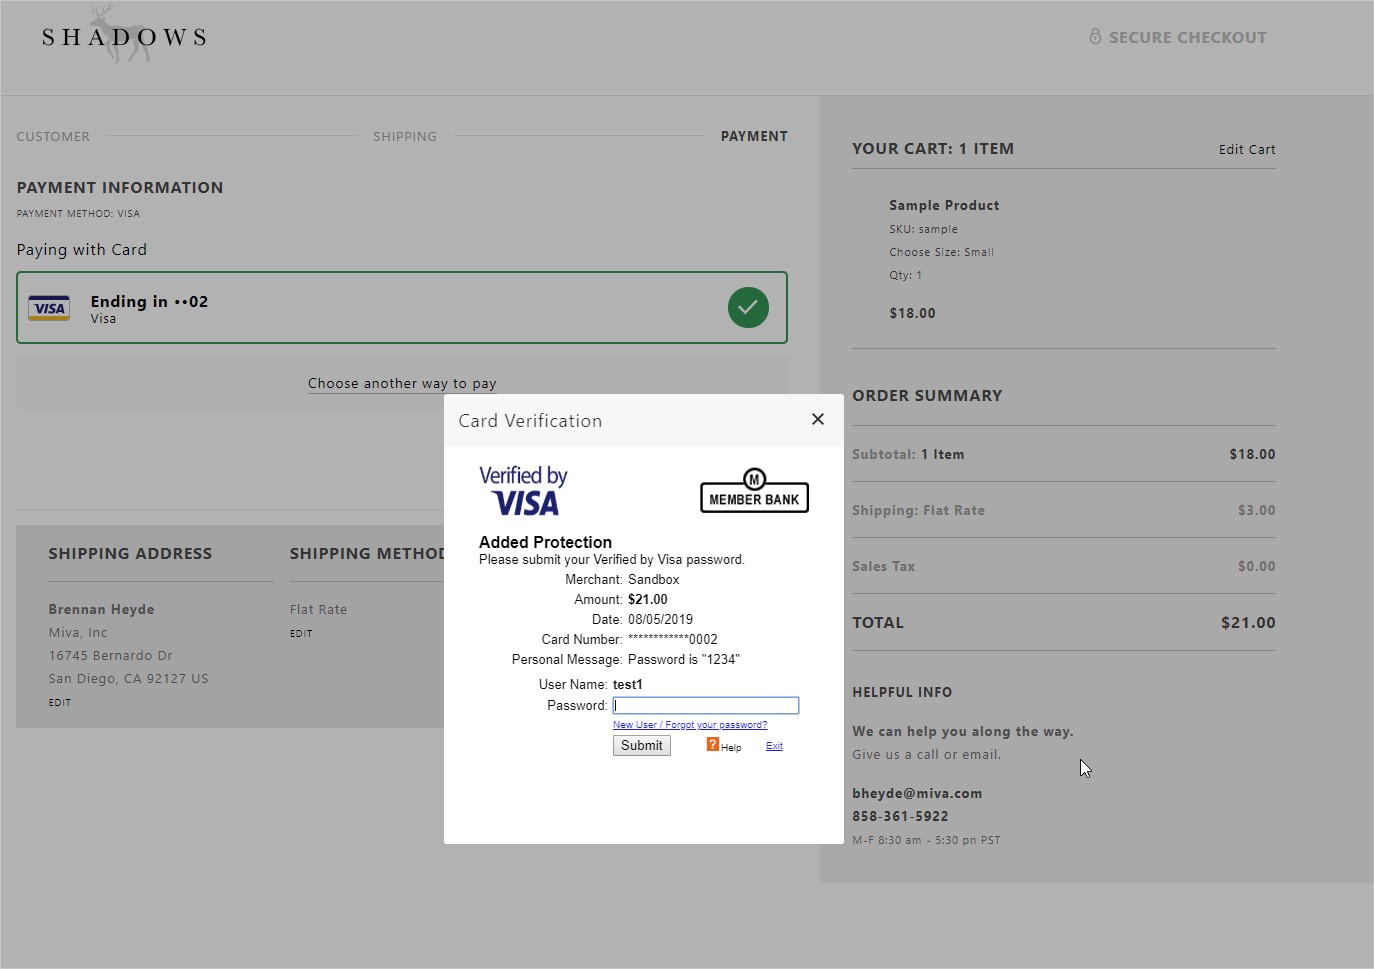Select the Payment step label

(754, 136)
